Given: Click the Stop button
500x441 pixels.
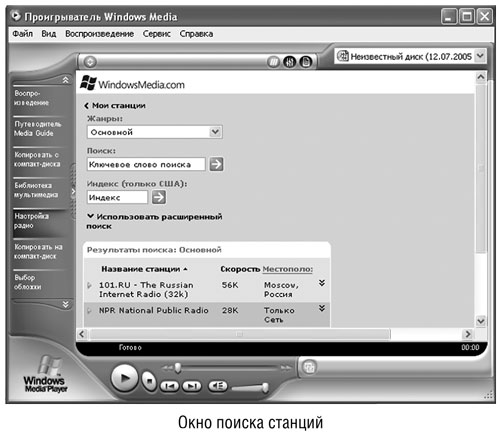Looking at the screenshot, I should click(149, 380).
